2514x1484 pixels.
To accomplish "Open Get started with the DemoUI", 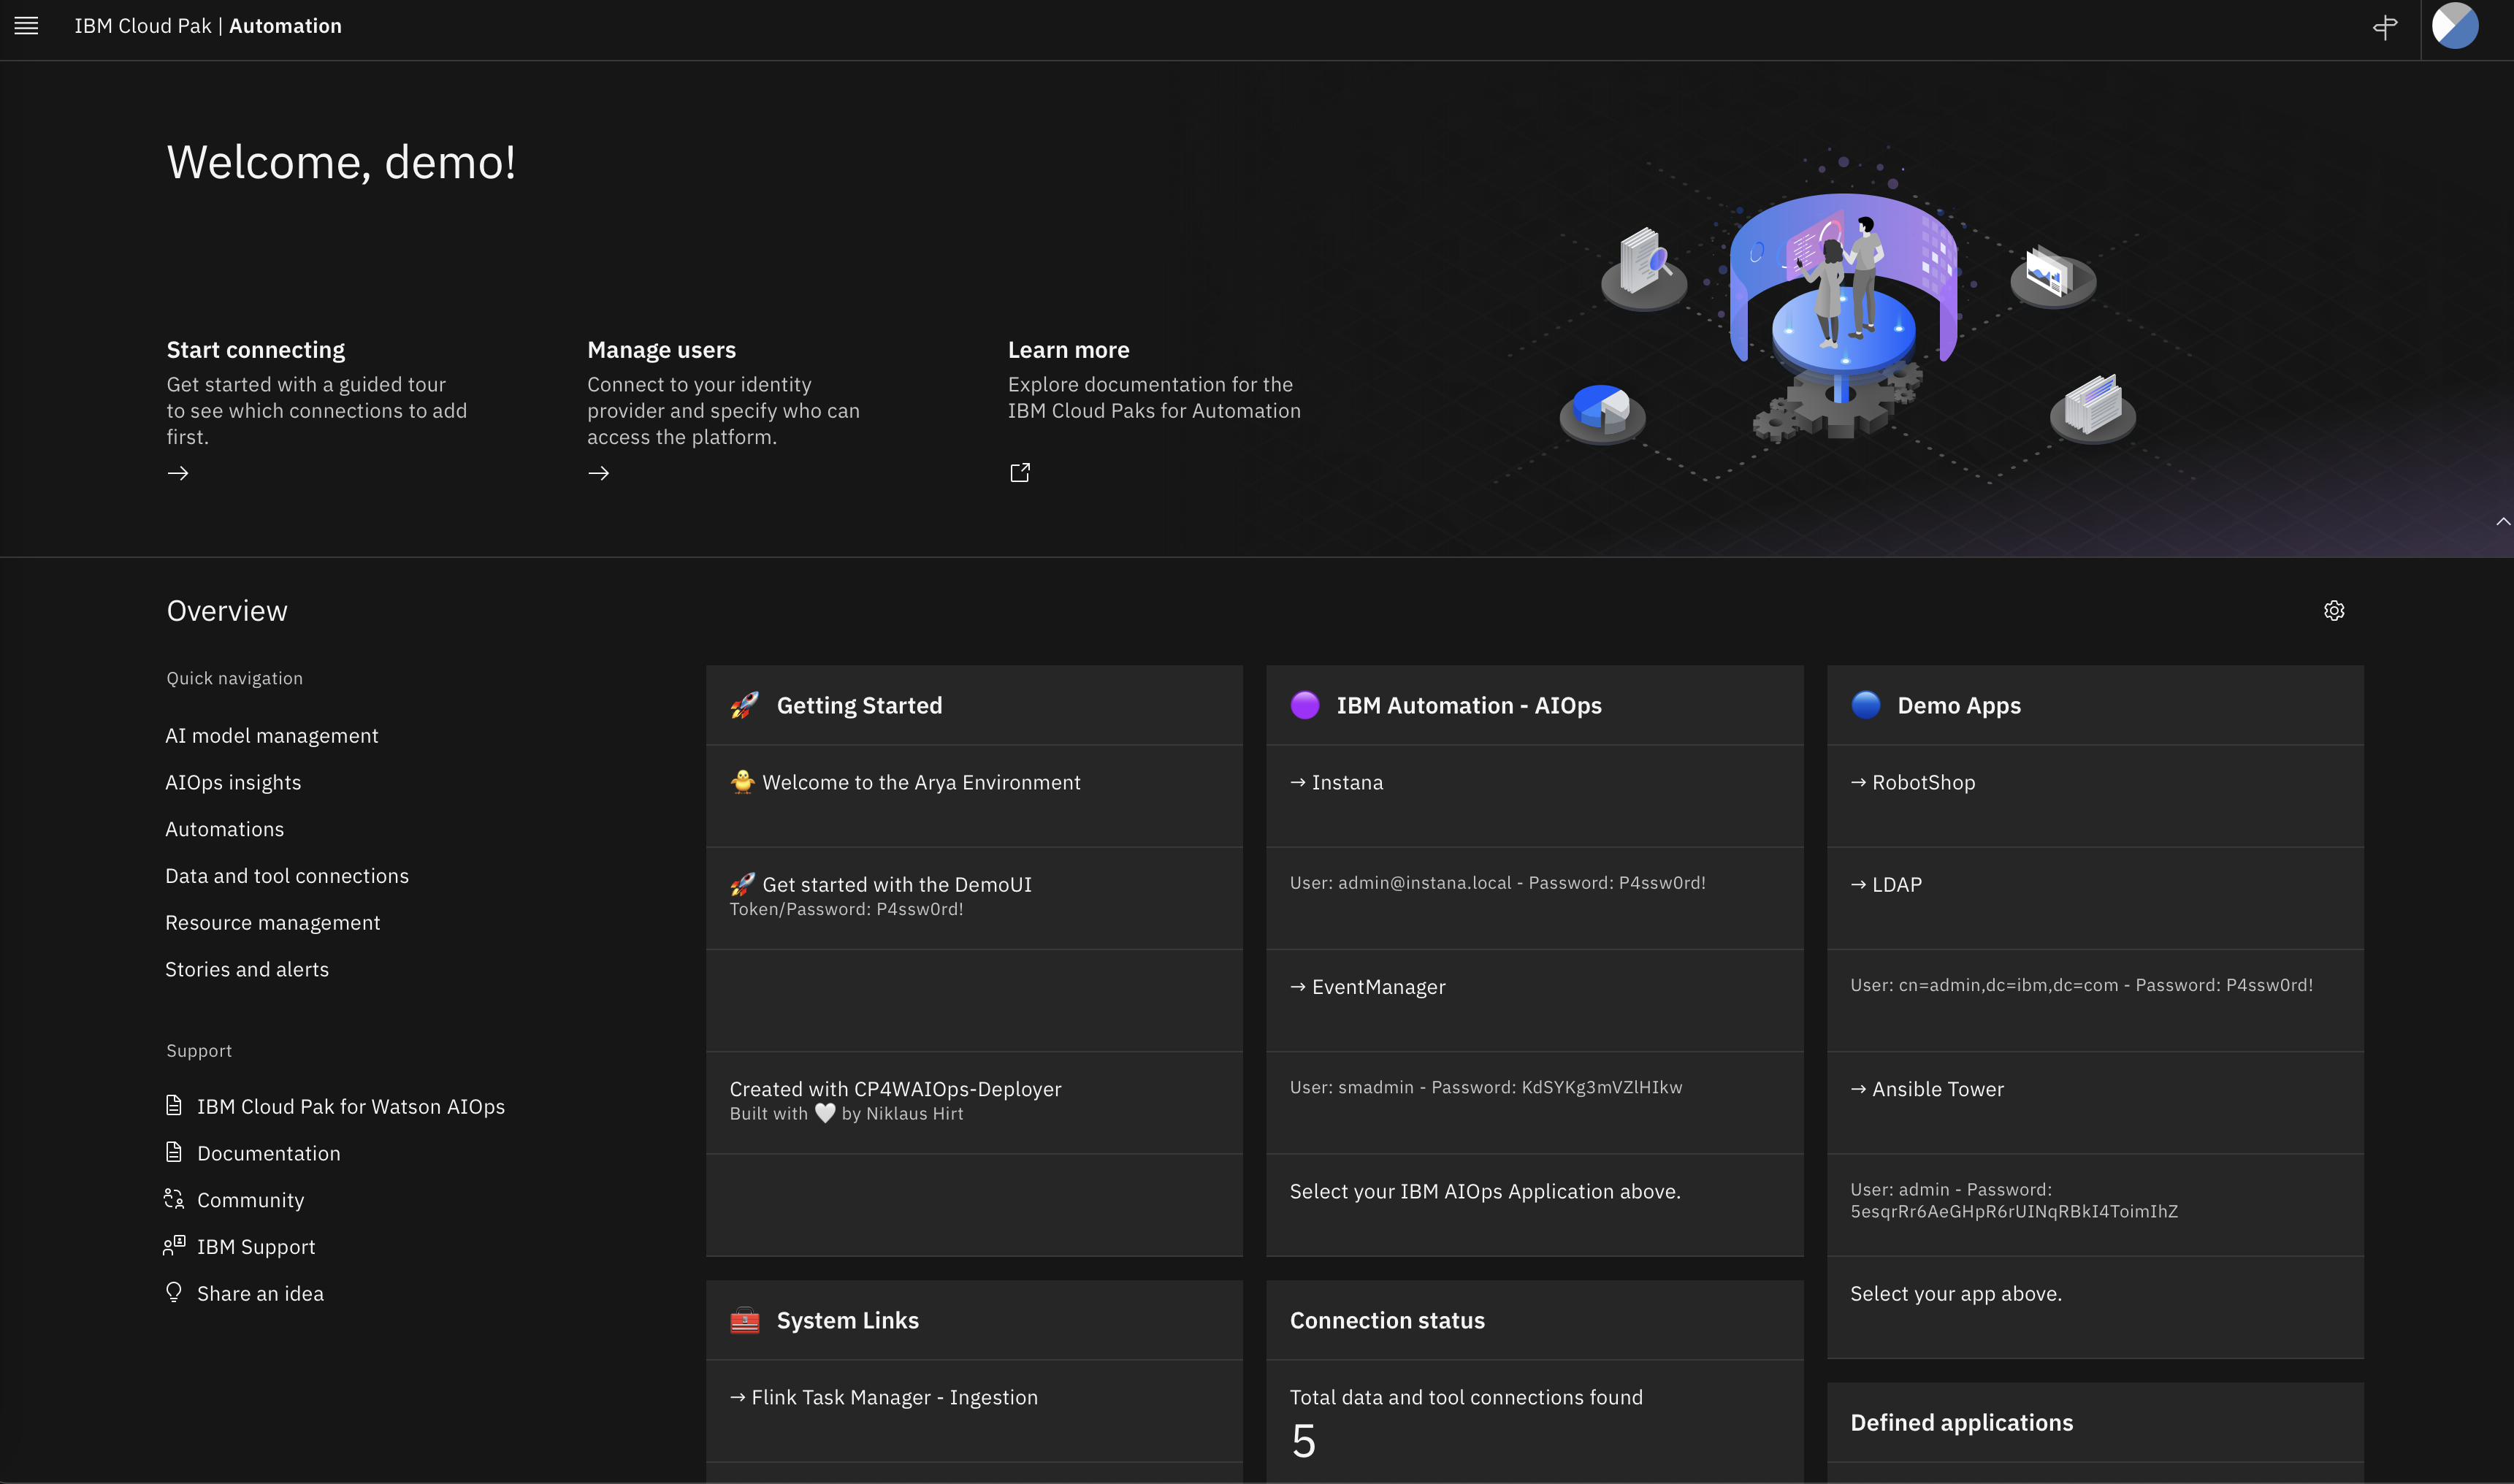I will click(x=897, y=885).
